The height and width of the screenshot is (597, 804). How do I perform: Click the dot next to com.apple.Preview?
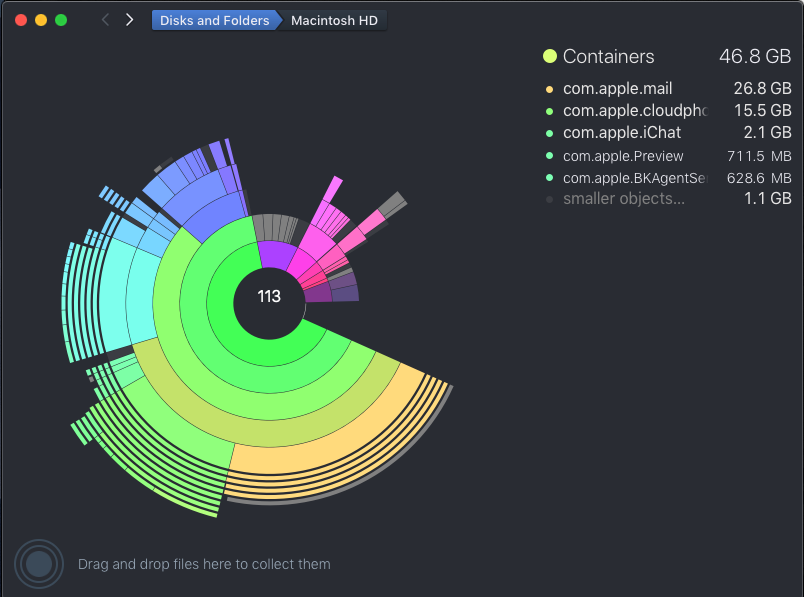(548, 155)
